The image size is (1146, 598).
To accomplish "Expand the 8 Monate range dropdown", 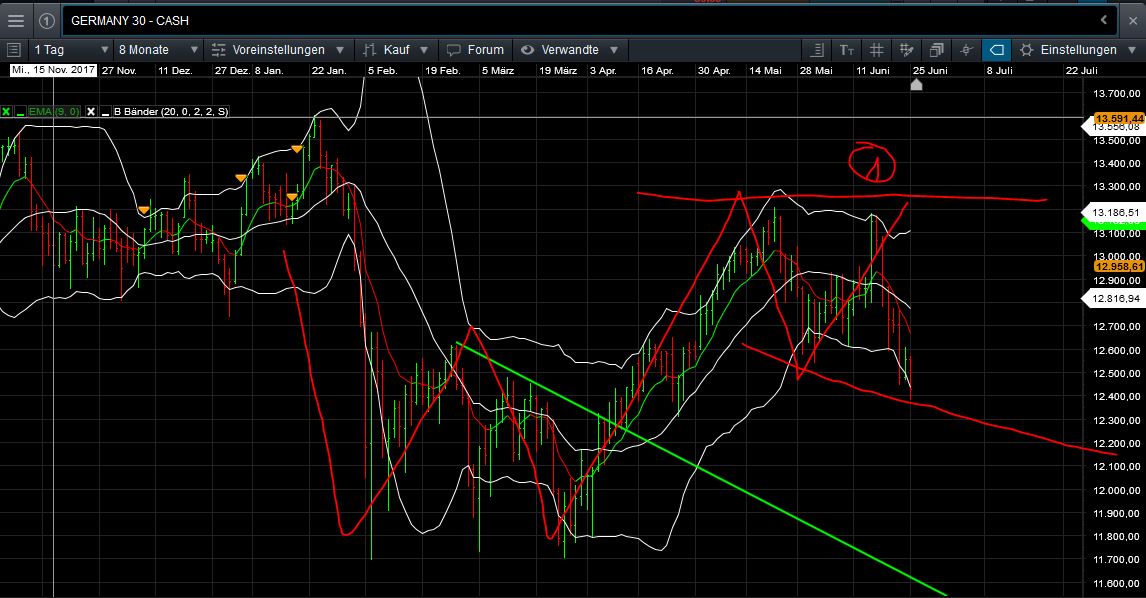I will pyautogui.click(x=155, y=48).
